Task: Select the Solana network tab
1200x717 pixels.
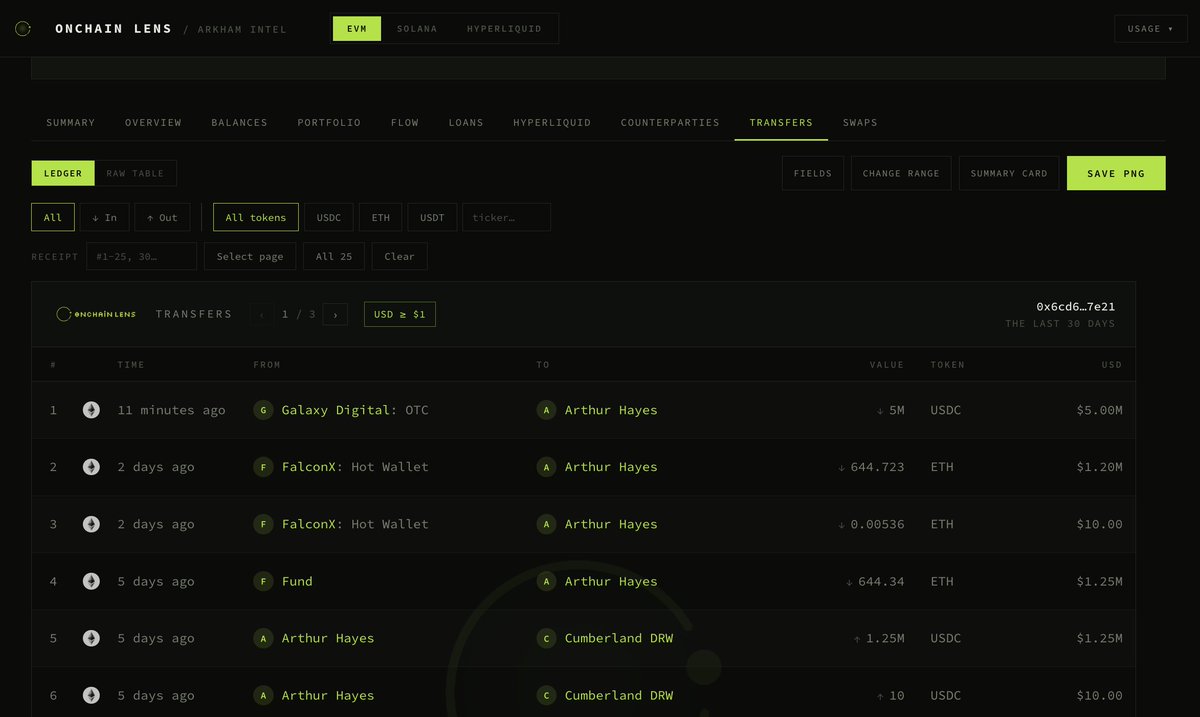Action: (417, 29)
